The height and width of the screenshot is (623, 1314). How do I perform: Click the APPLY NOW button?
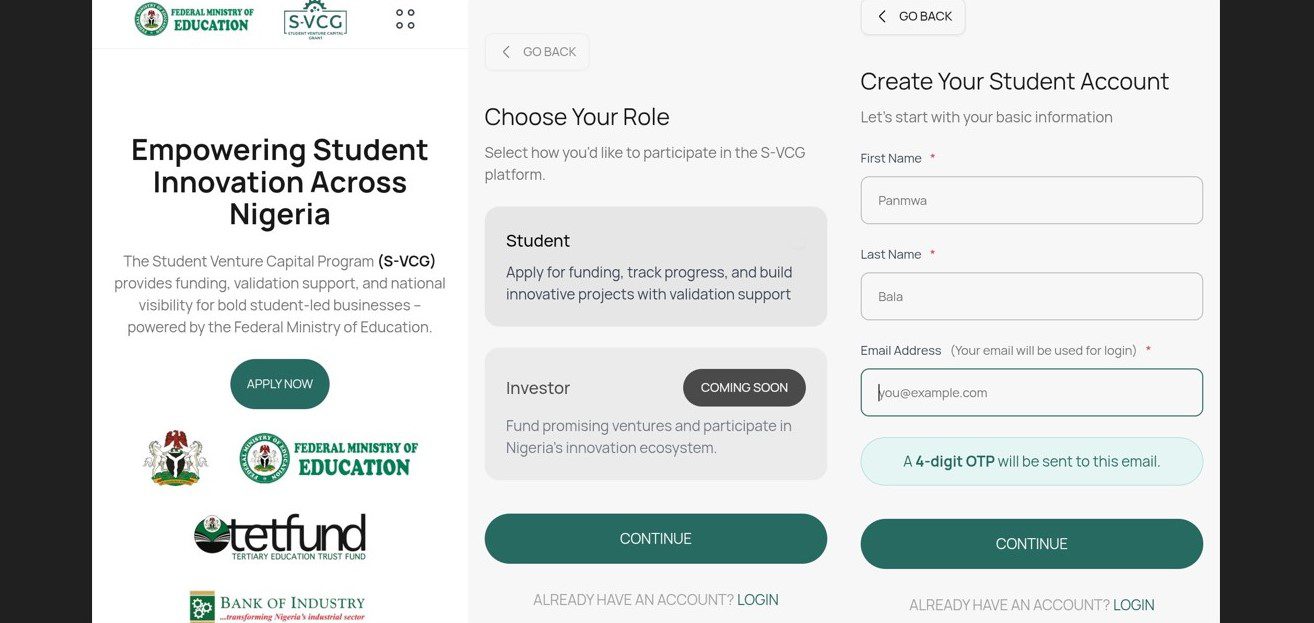(279, 383)
